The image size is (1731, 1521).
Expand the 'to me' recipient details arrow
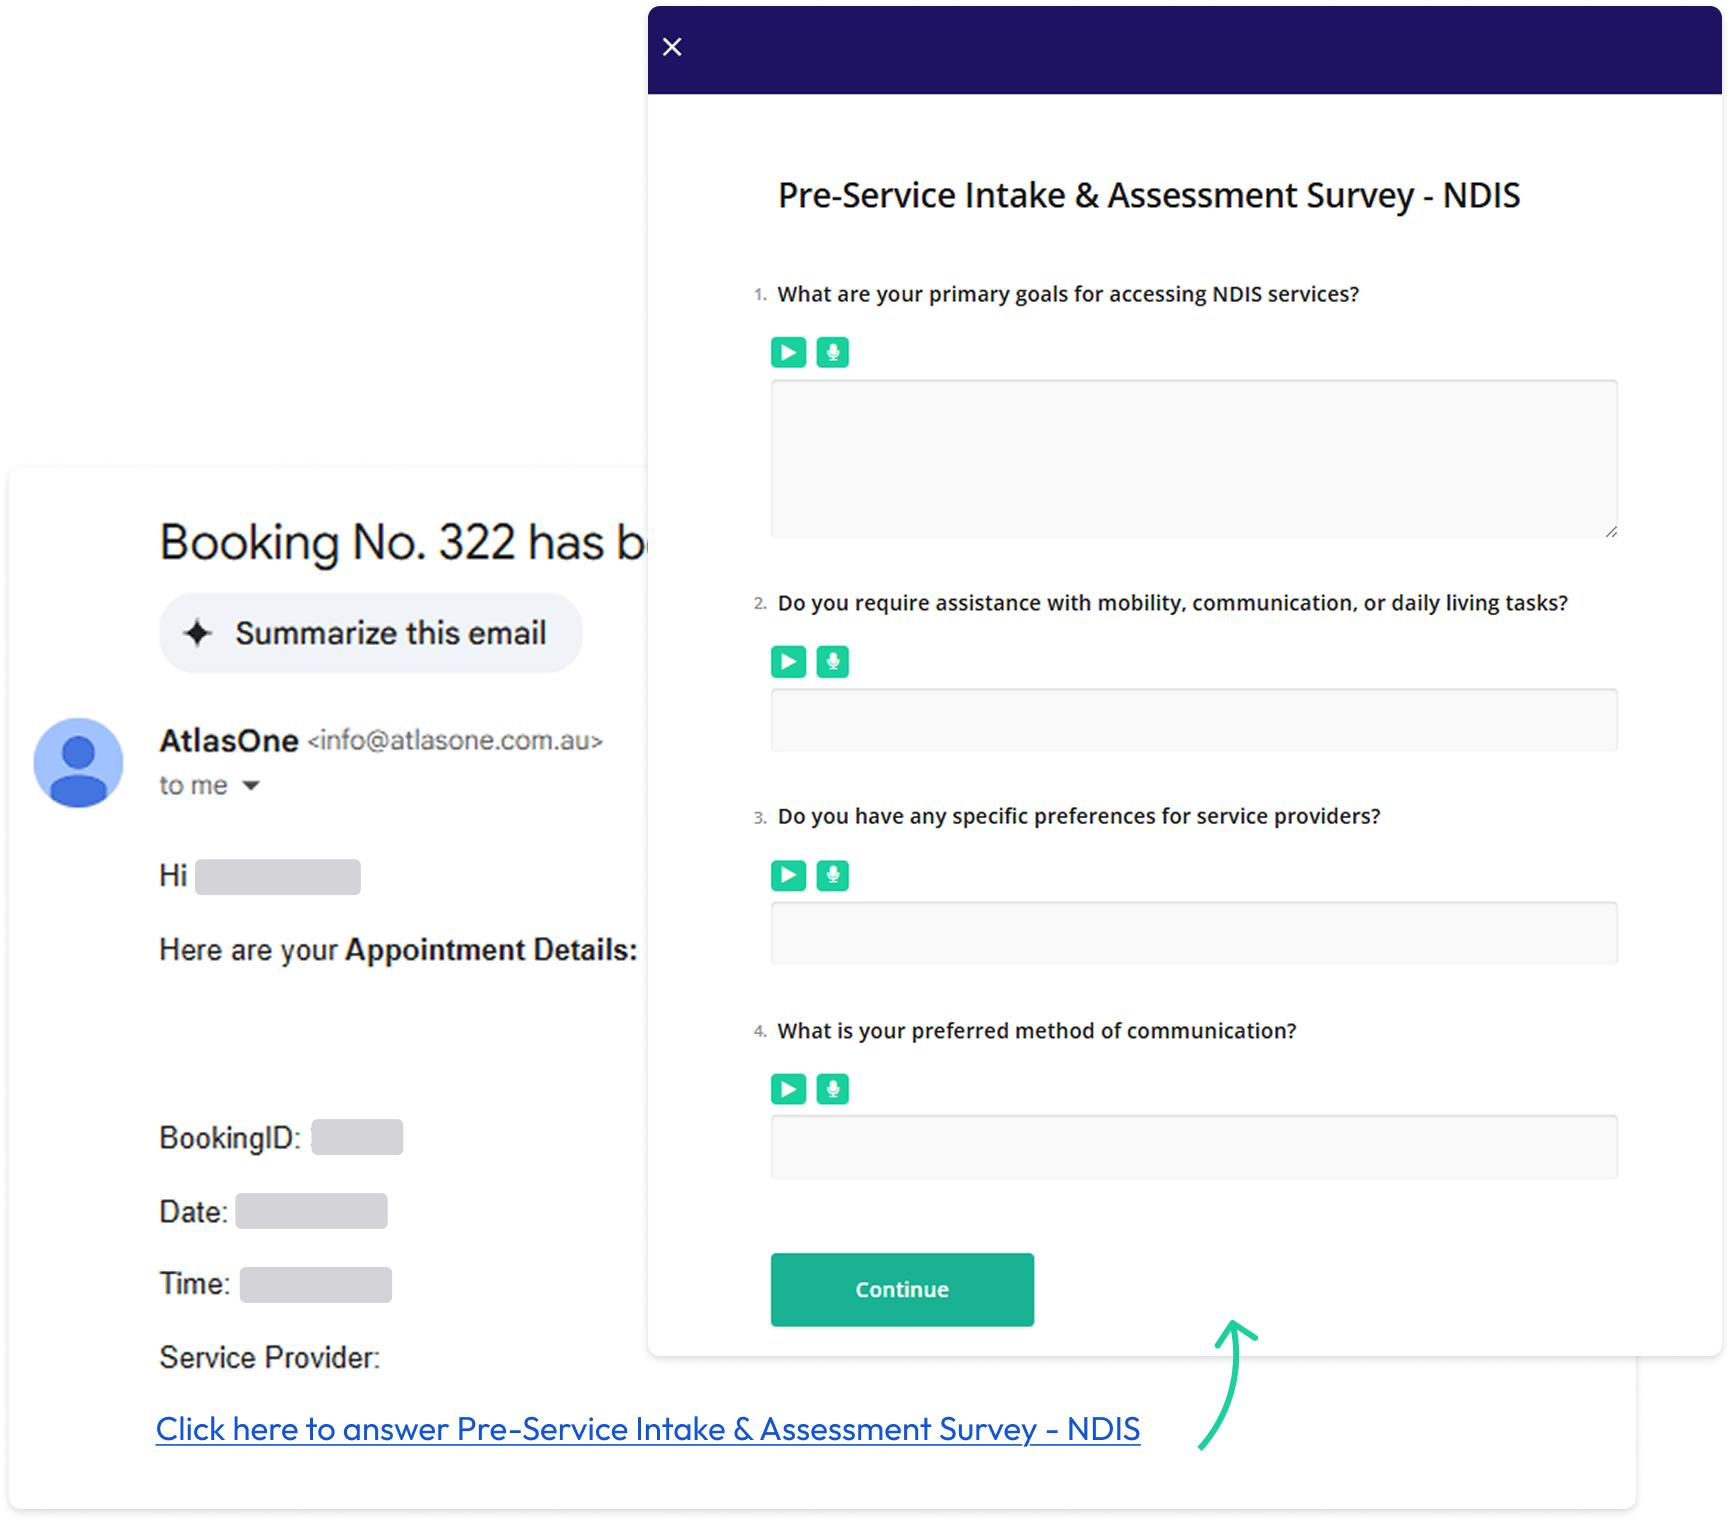pos(251,786)
